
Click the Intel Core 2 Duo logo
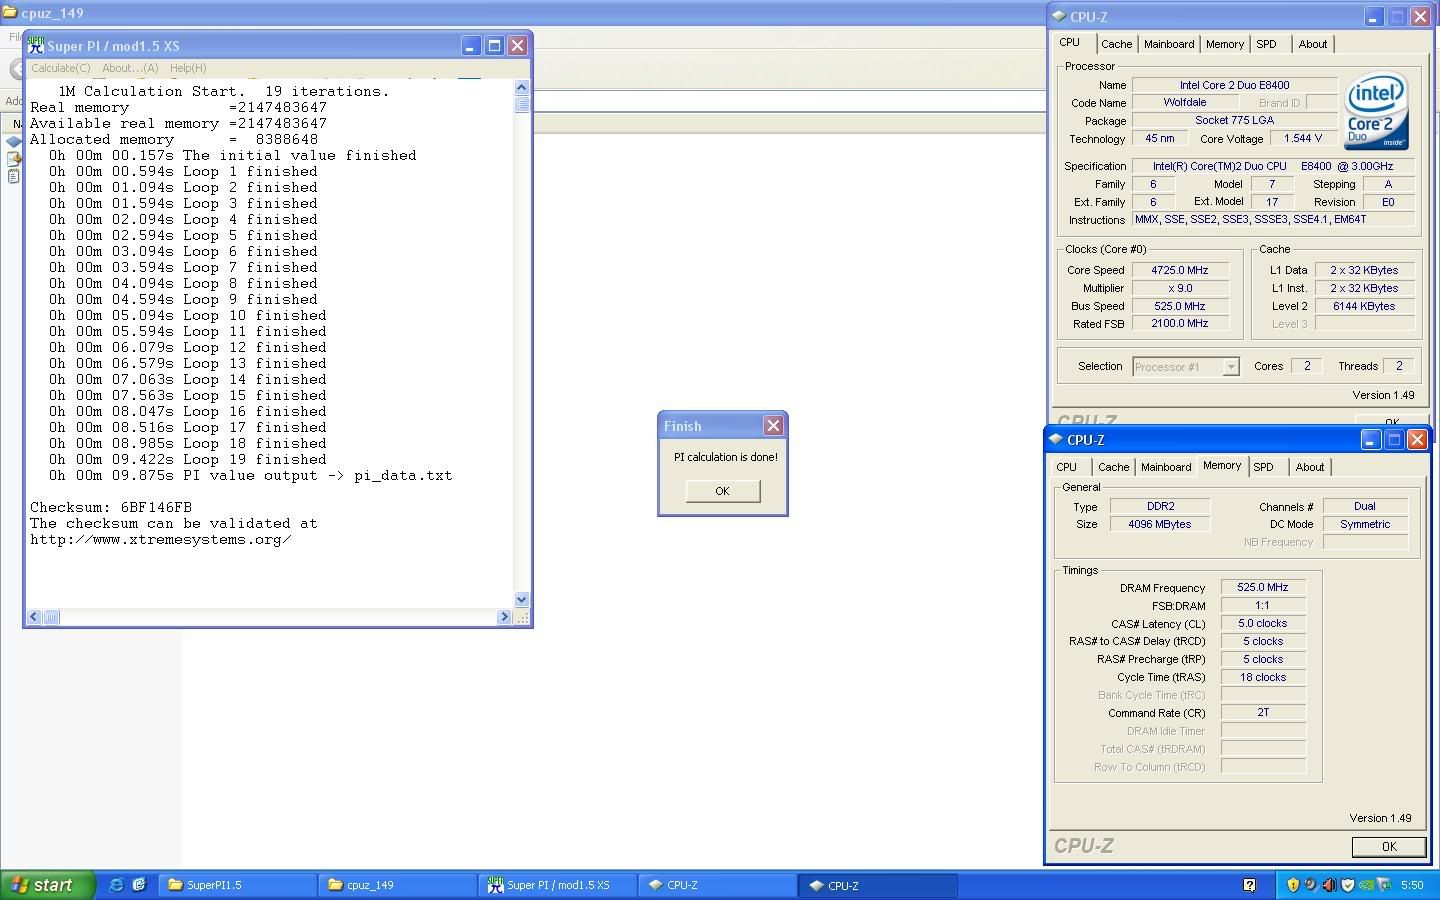point(1376,110)
